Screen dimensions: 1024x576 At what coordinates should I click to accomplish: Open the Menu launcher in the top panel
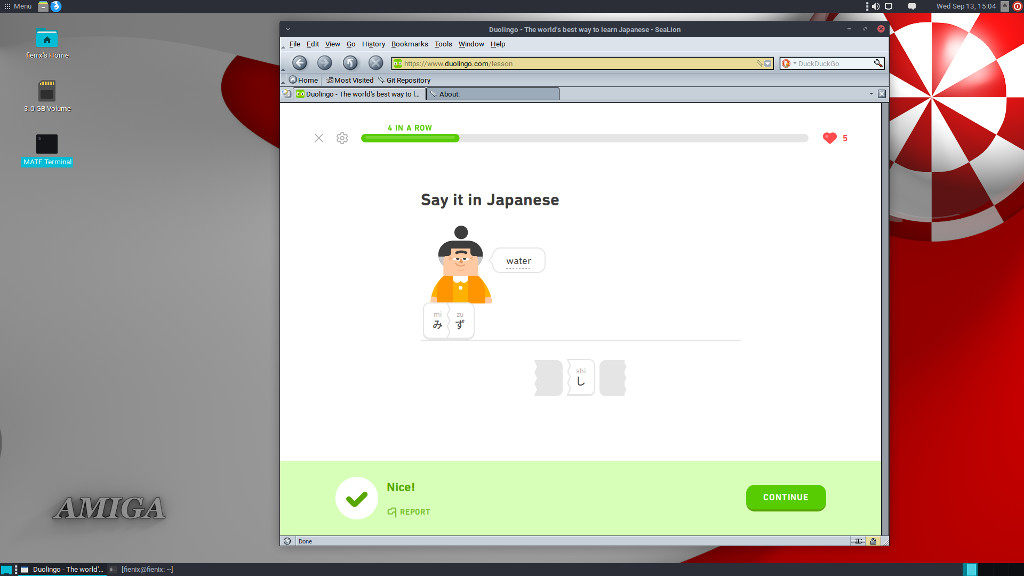point(18,6)
